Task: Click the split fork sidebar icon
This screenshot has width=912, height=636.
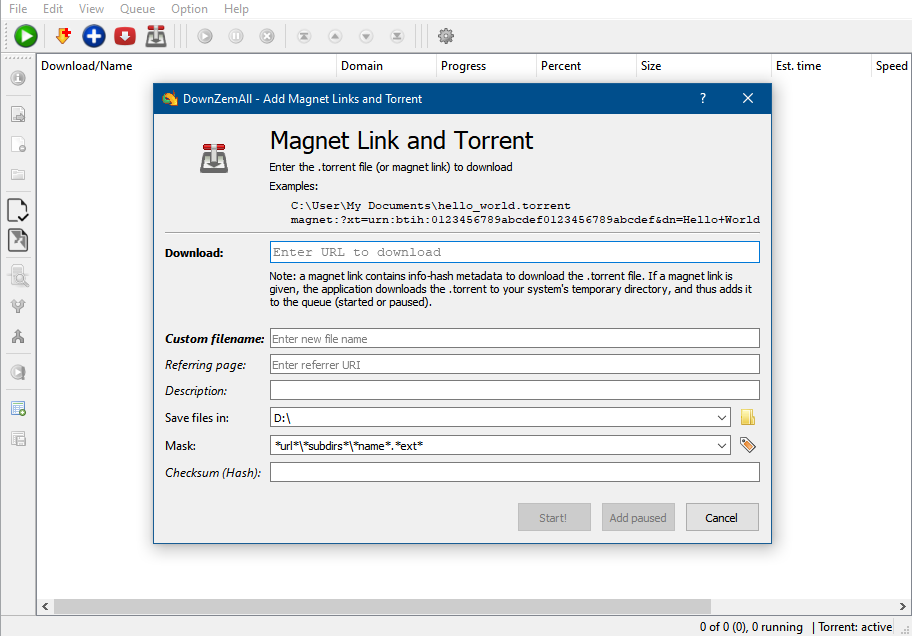Action: [18, 306]
